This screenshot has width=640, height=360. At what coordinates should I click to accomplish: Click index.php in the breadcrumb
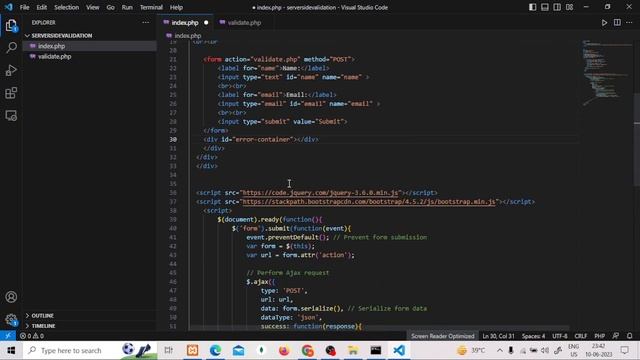[x=187, y=36]
